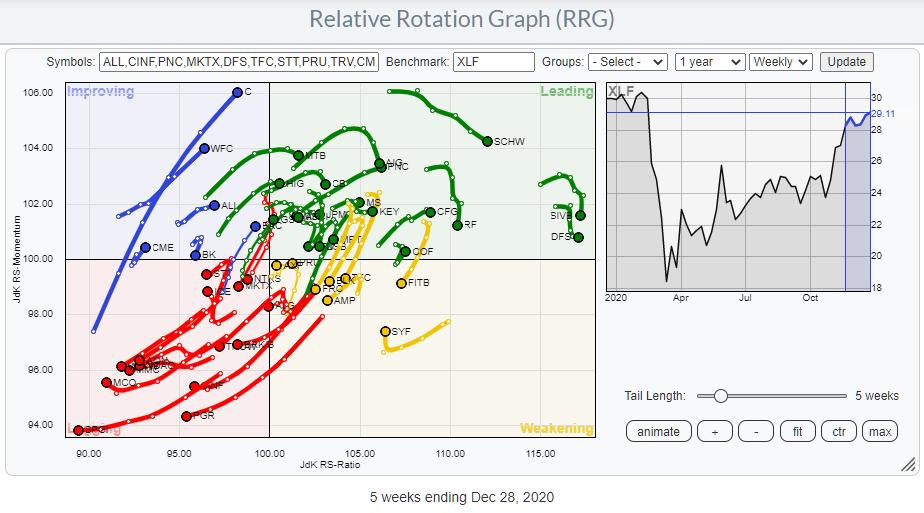Open the 1 year period dropdown
The width and height of the screenshot is (924, 513).
[x=709, y=62]
